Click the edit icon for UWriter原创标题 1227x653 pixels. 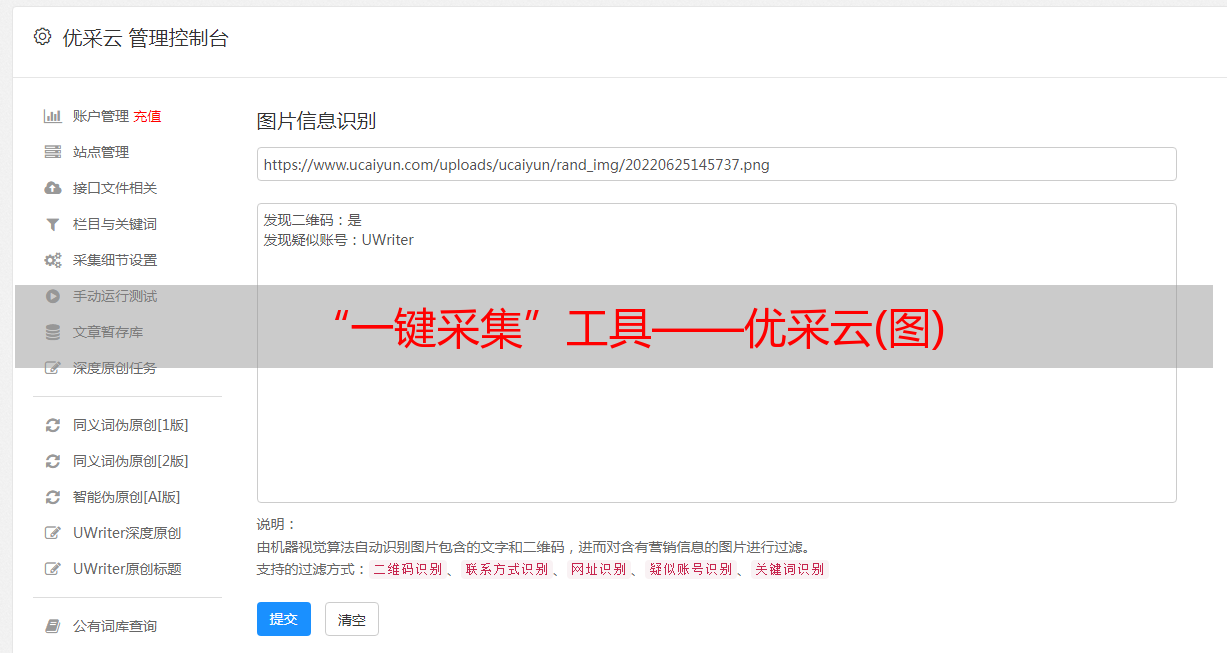click(x=53, y=569)
